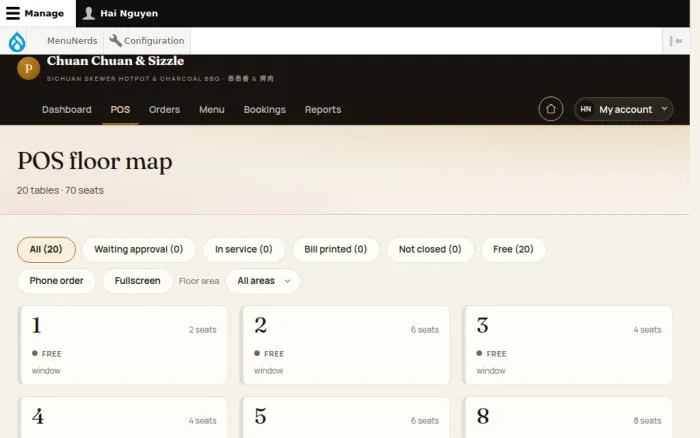Open the All areas floor dropdown

pyautogui.click(x=263, y=281)
